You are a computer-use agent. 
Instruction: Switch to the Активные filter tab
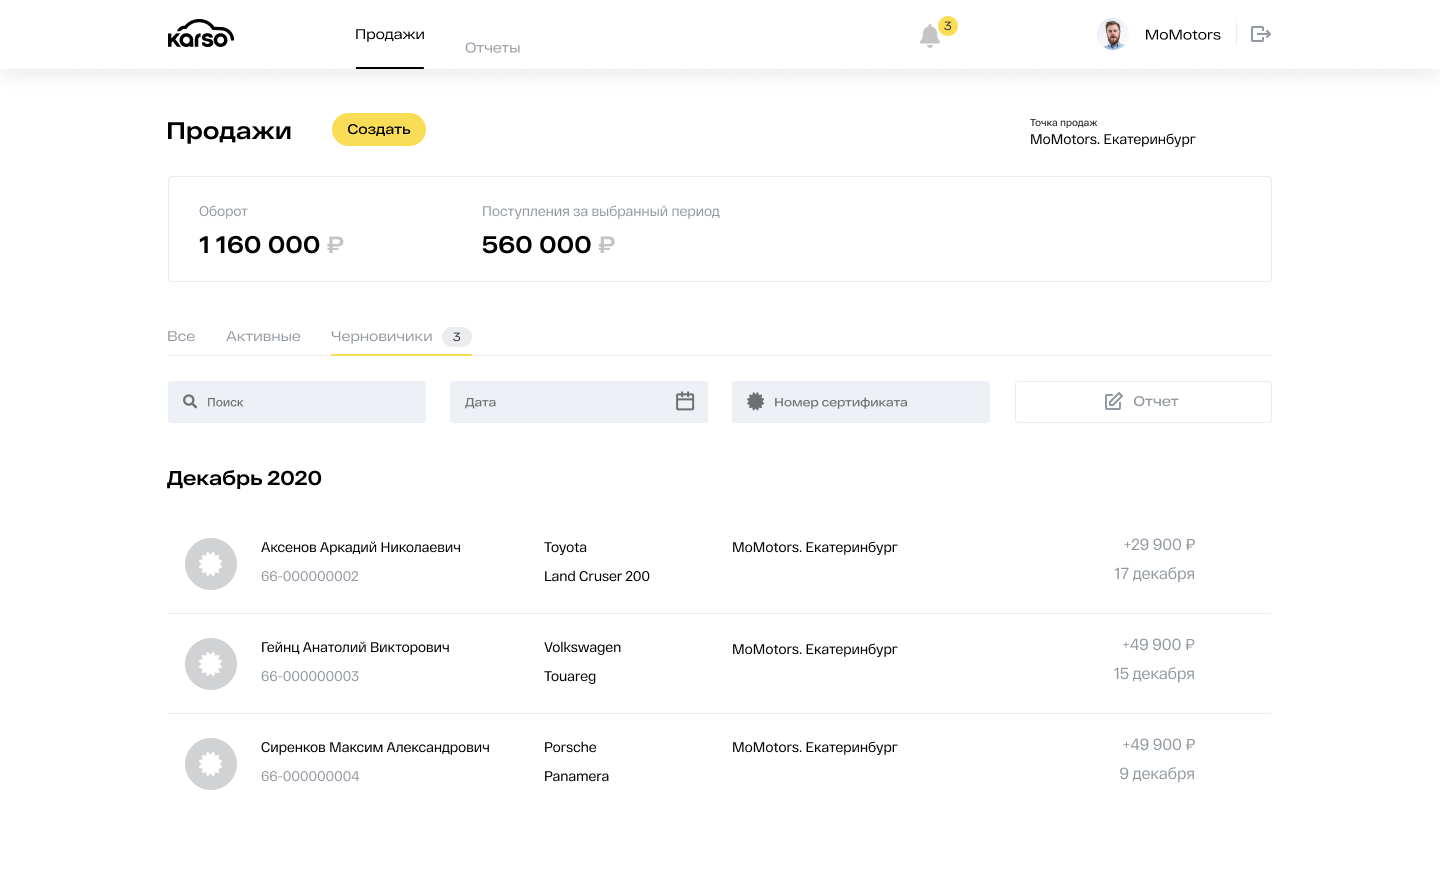coord(263,336)
